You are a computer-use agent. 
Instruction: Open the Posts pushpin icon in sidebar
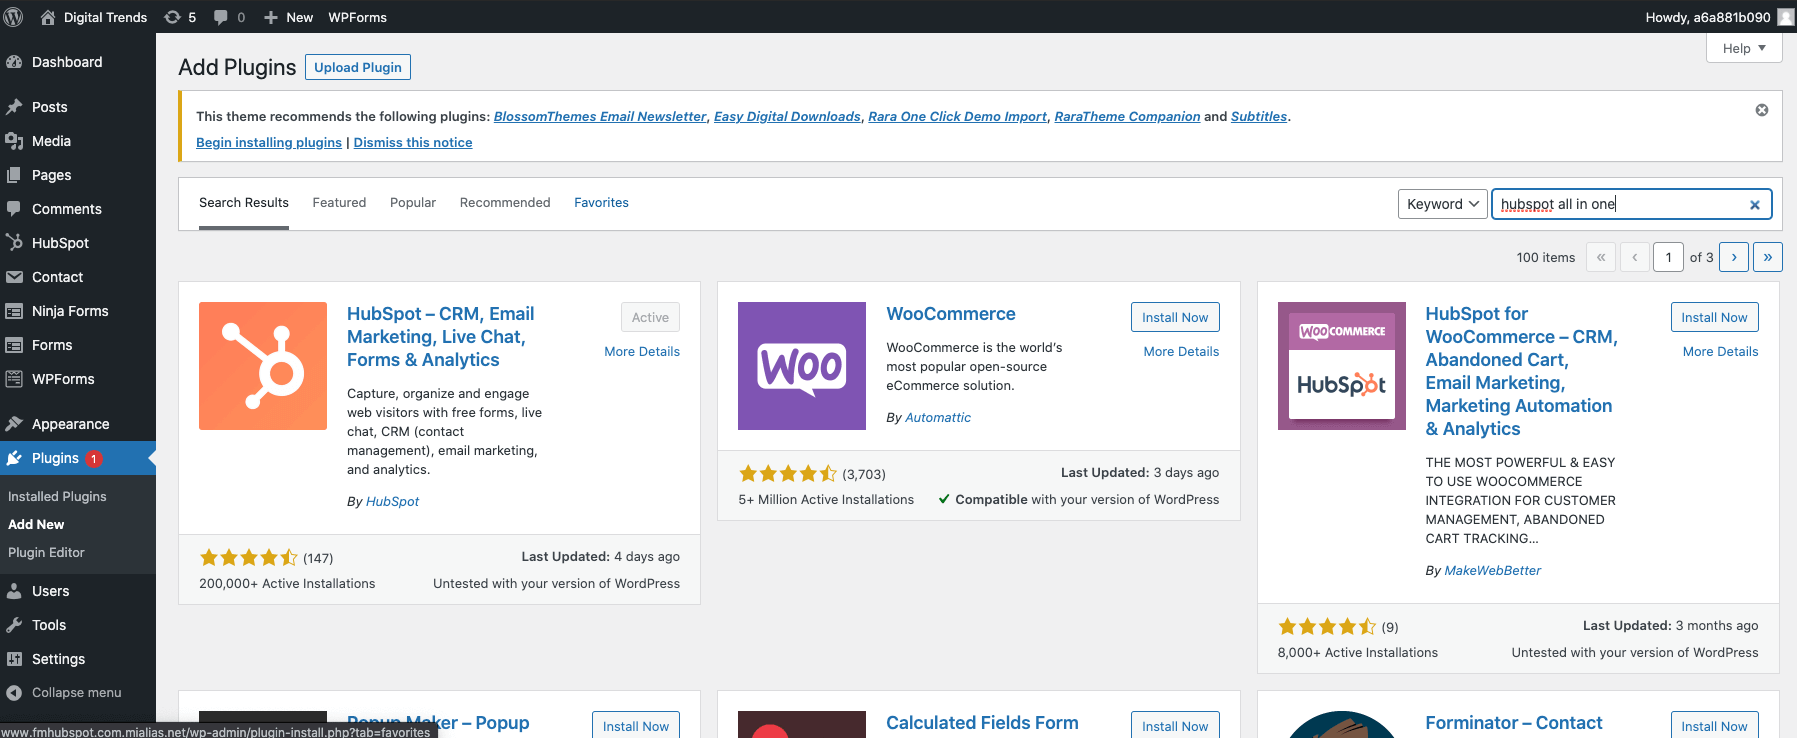tap(14, 107)
